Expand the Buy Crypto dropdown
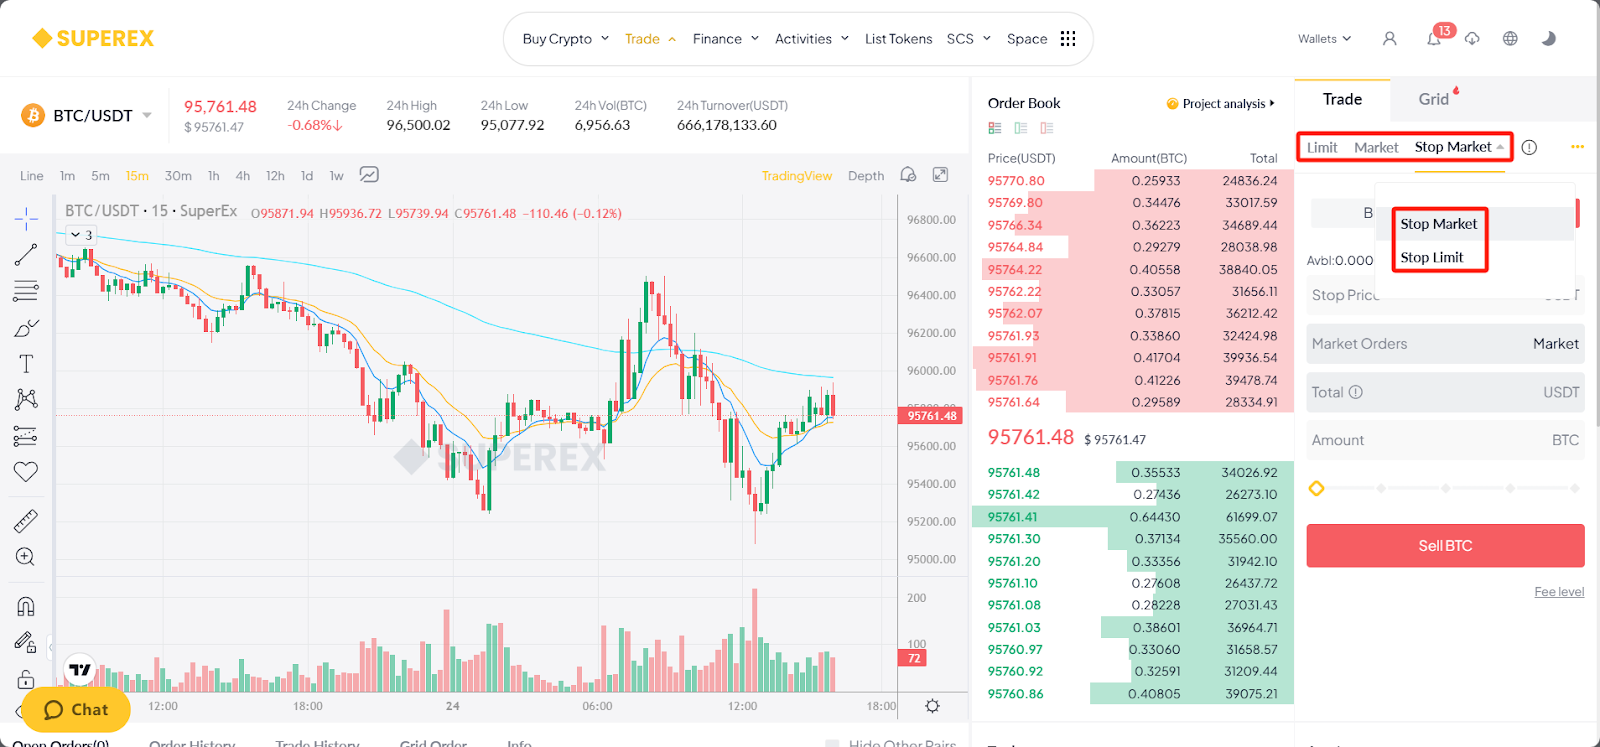Viewport: 1600px width, 747px height. [x=566, y=39]
